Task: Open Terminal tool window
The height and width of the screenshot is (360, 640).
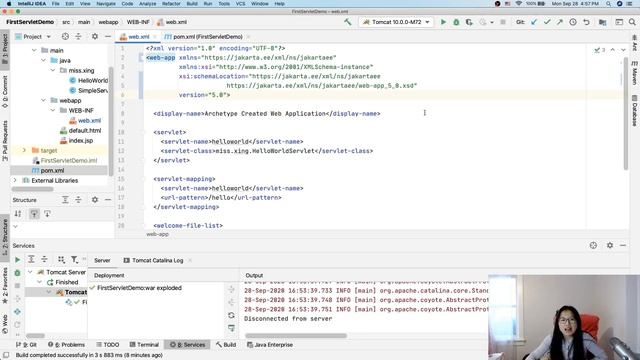Action: click(x=144, y=345)
